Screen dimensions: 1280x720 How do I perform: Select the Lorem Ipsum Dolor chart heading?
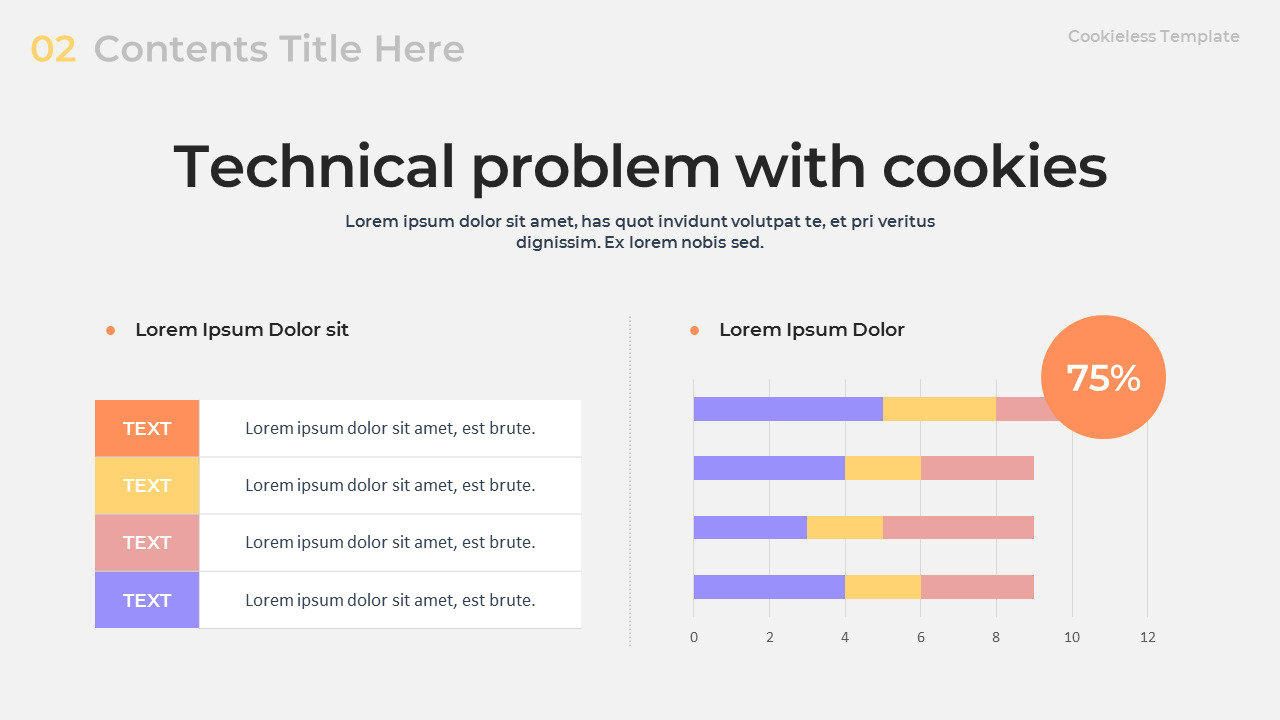(812, 330)
